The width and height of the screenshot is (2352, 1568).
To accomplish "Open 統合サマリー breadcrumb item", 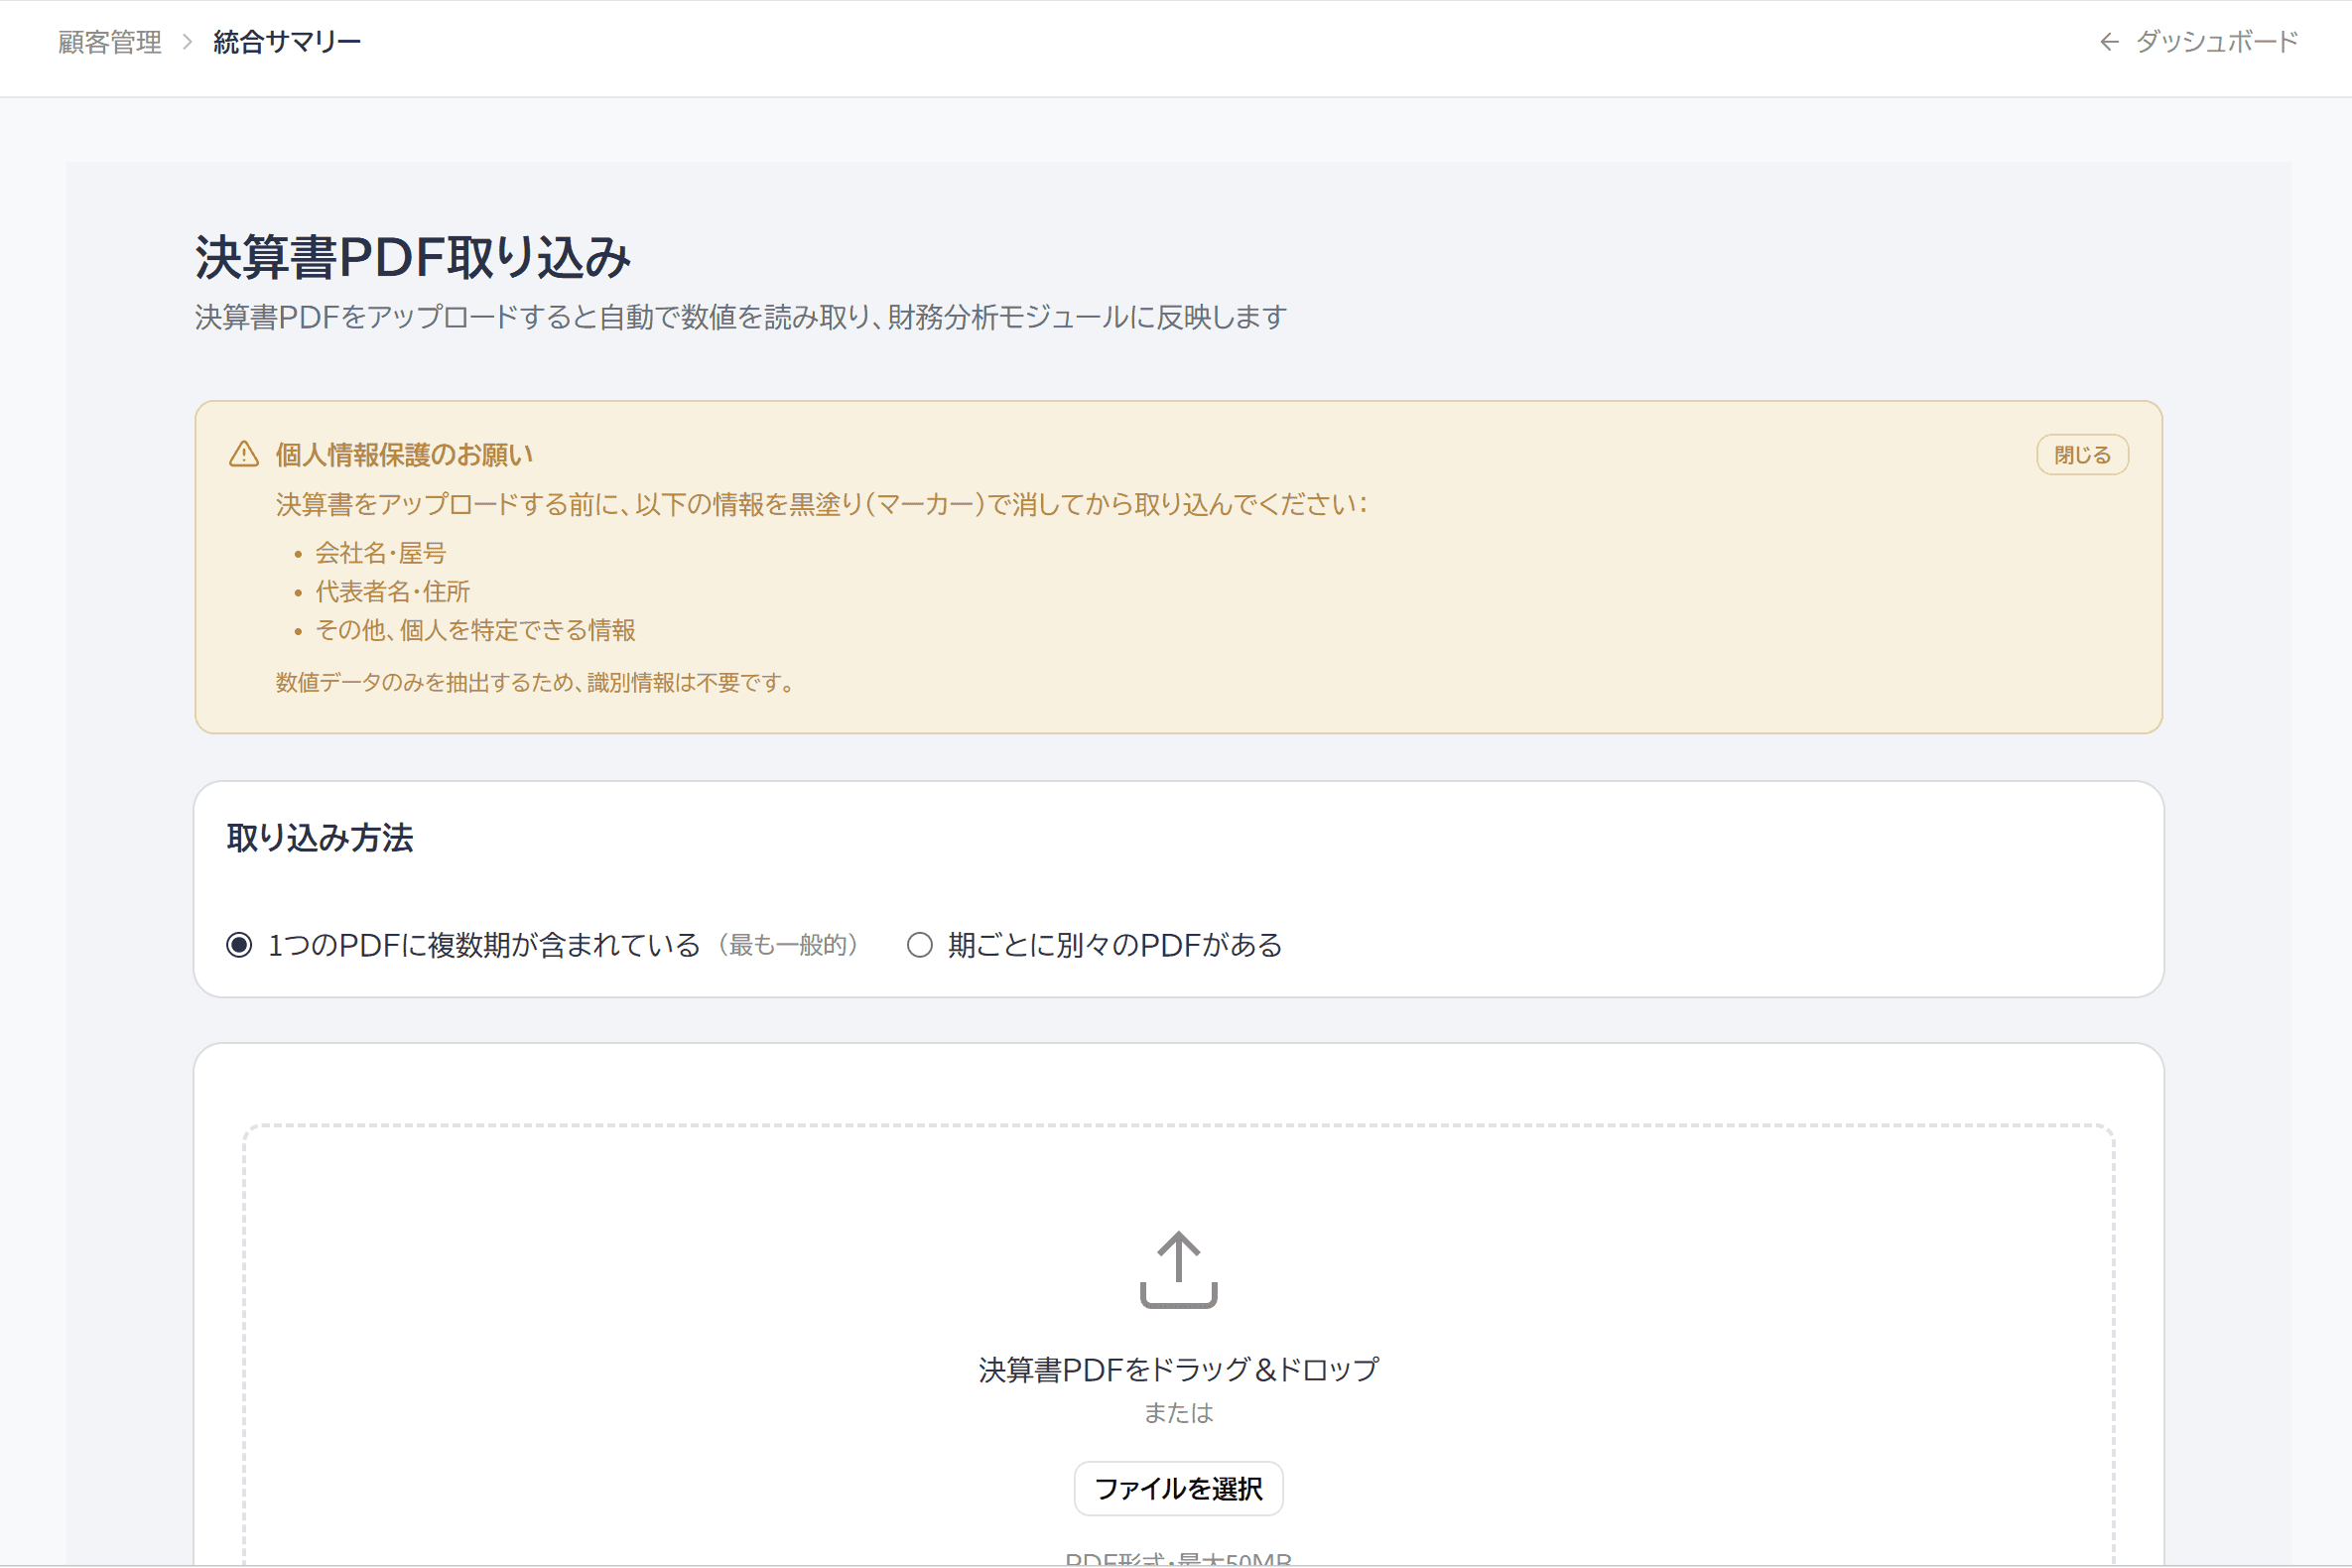I will coord(287,42).
